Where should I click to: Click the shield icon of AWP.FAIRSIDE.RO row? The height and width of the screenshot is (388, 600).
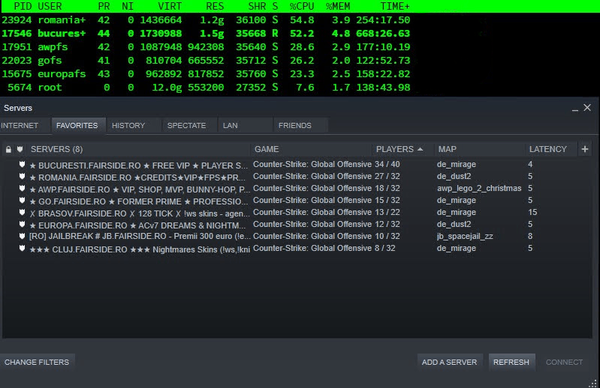click(22, 188)
